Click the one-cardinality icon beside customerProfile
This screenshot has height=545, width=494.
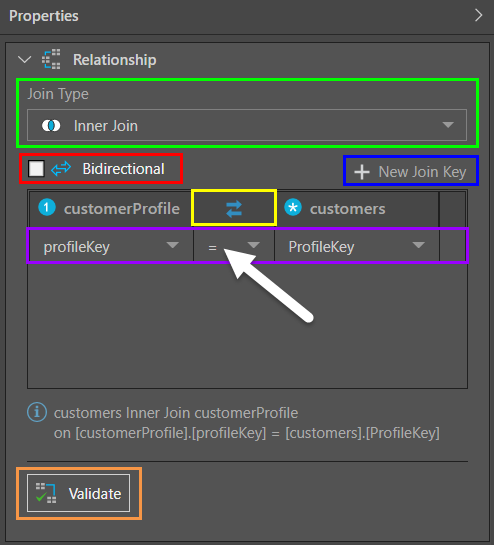(47, 208)
